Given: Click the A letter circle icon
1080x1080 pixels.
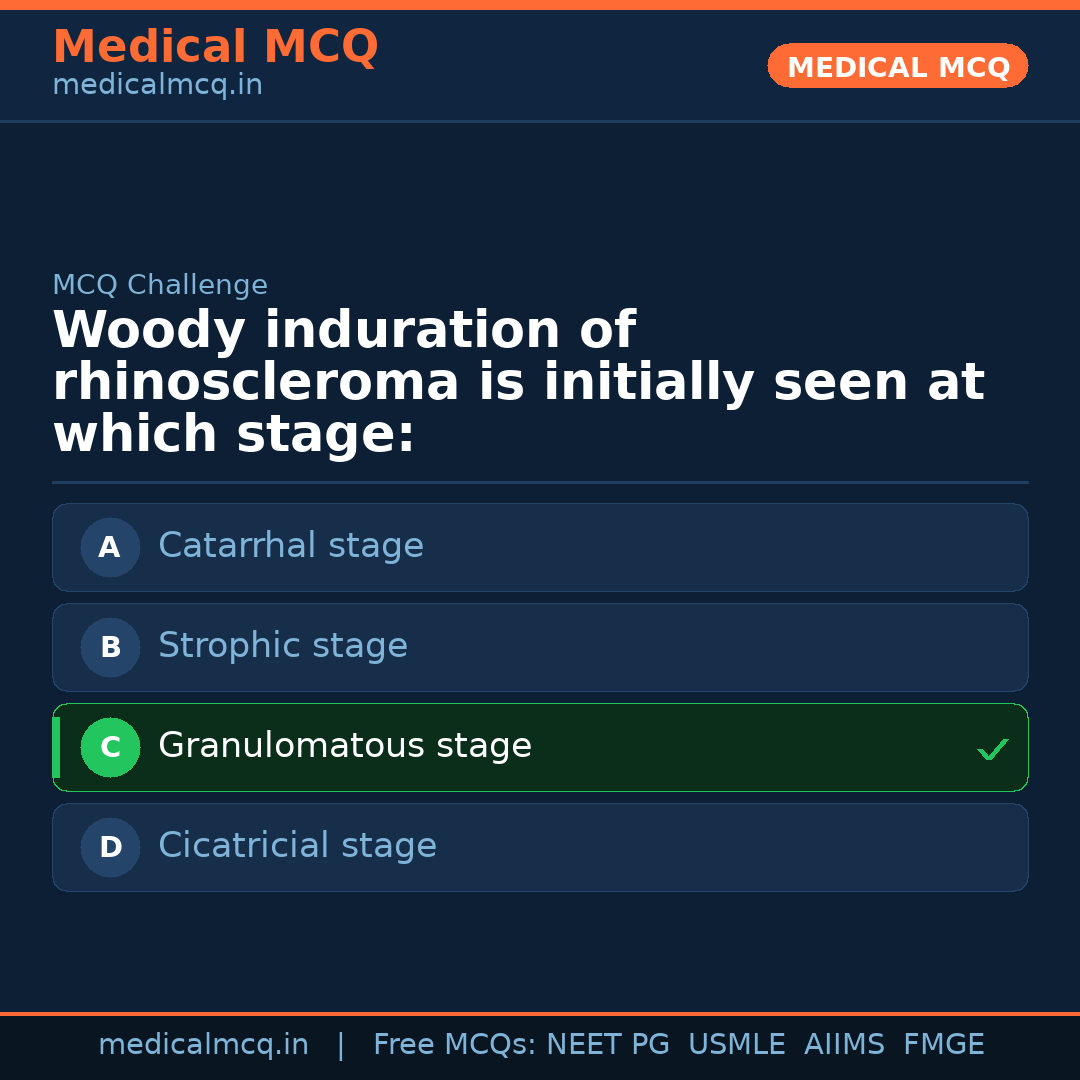Looking at the screenshot, I should pyautogui.click(x=110, y=547).
